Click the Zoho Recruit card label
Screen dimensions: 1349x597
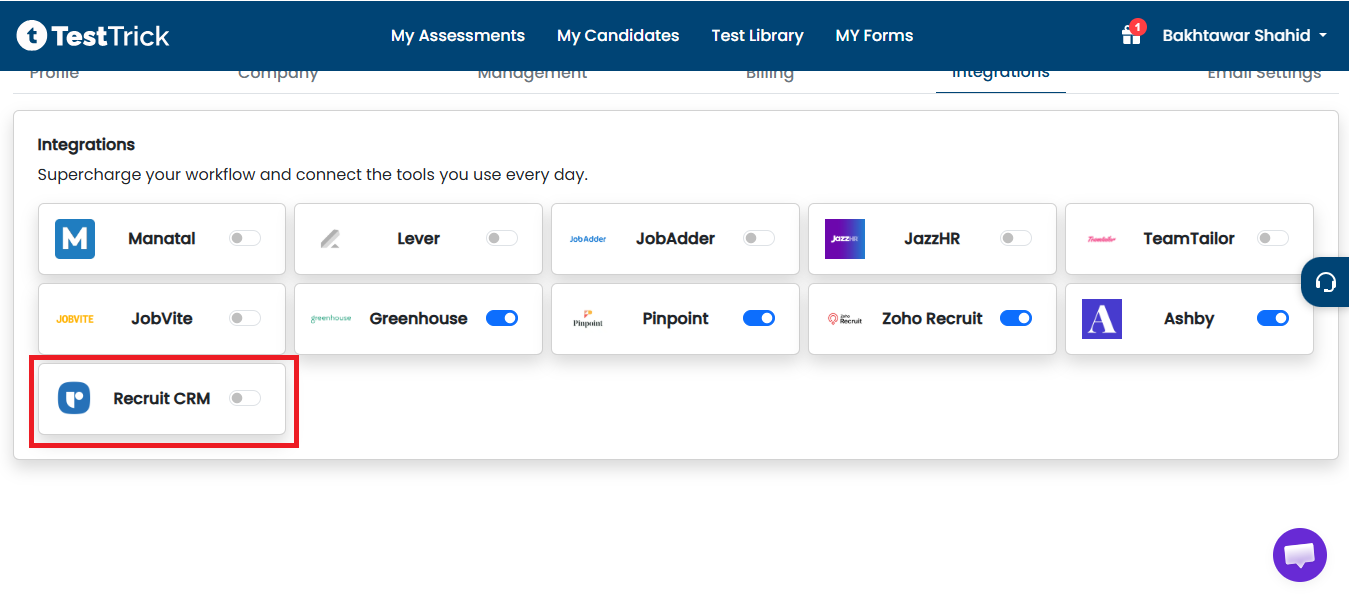[x=932, y=319]
